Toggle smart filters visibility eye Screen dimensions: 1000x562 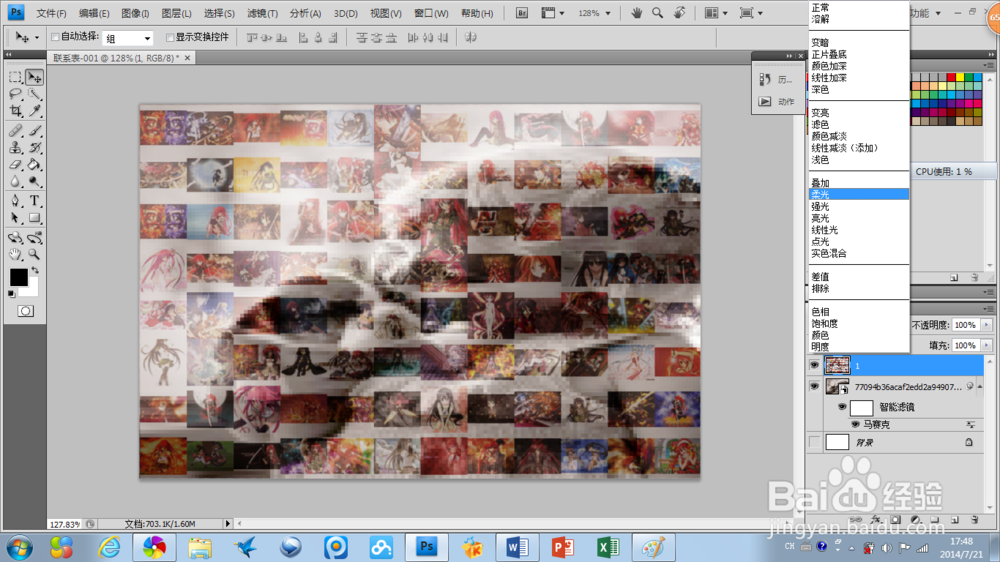842,407
